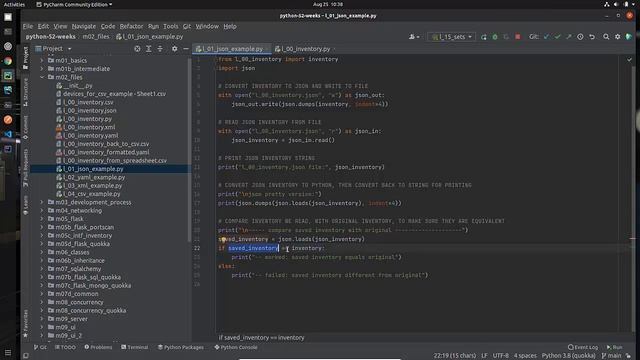
Task: Open Search Everywhere magnifier icon
Action: coord(606,37)
